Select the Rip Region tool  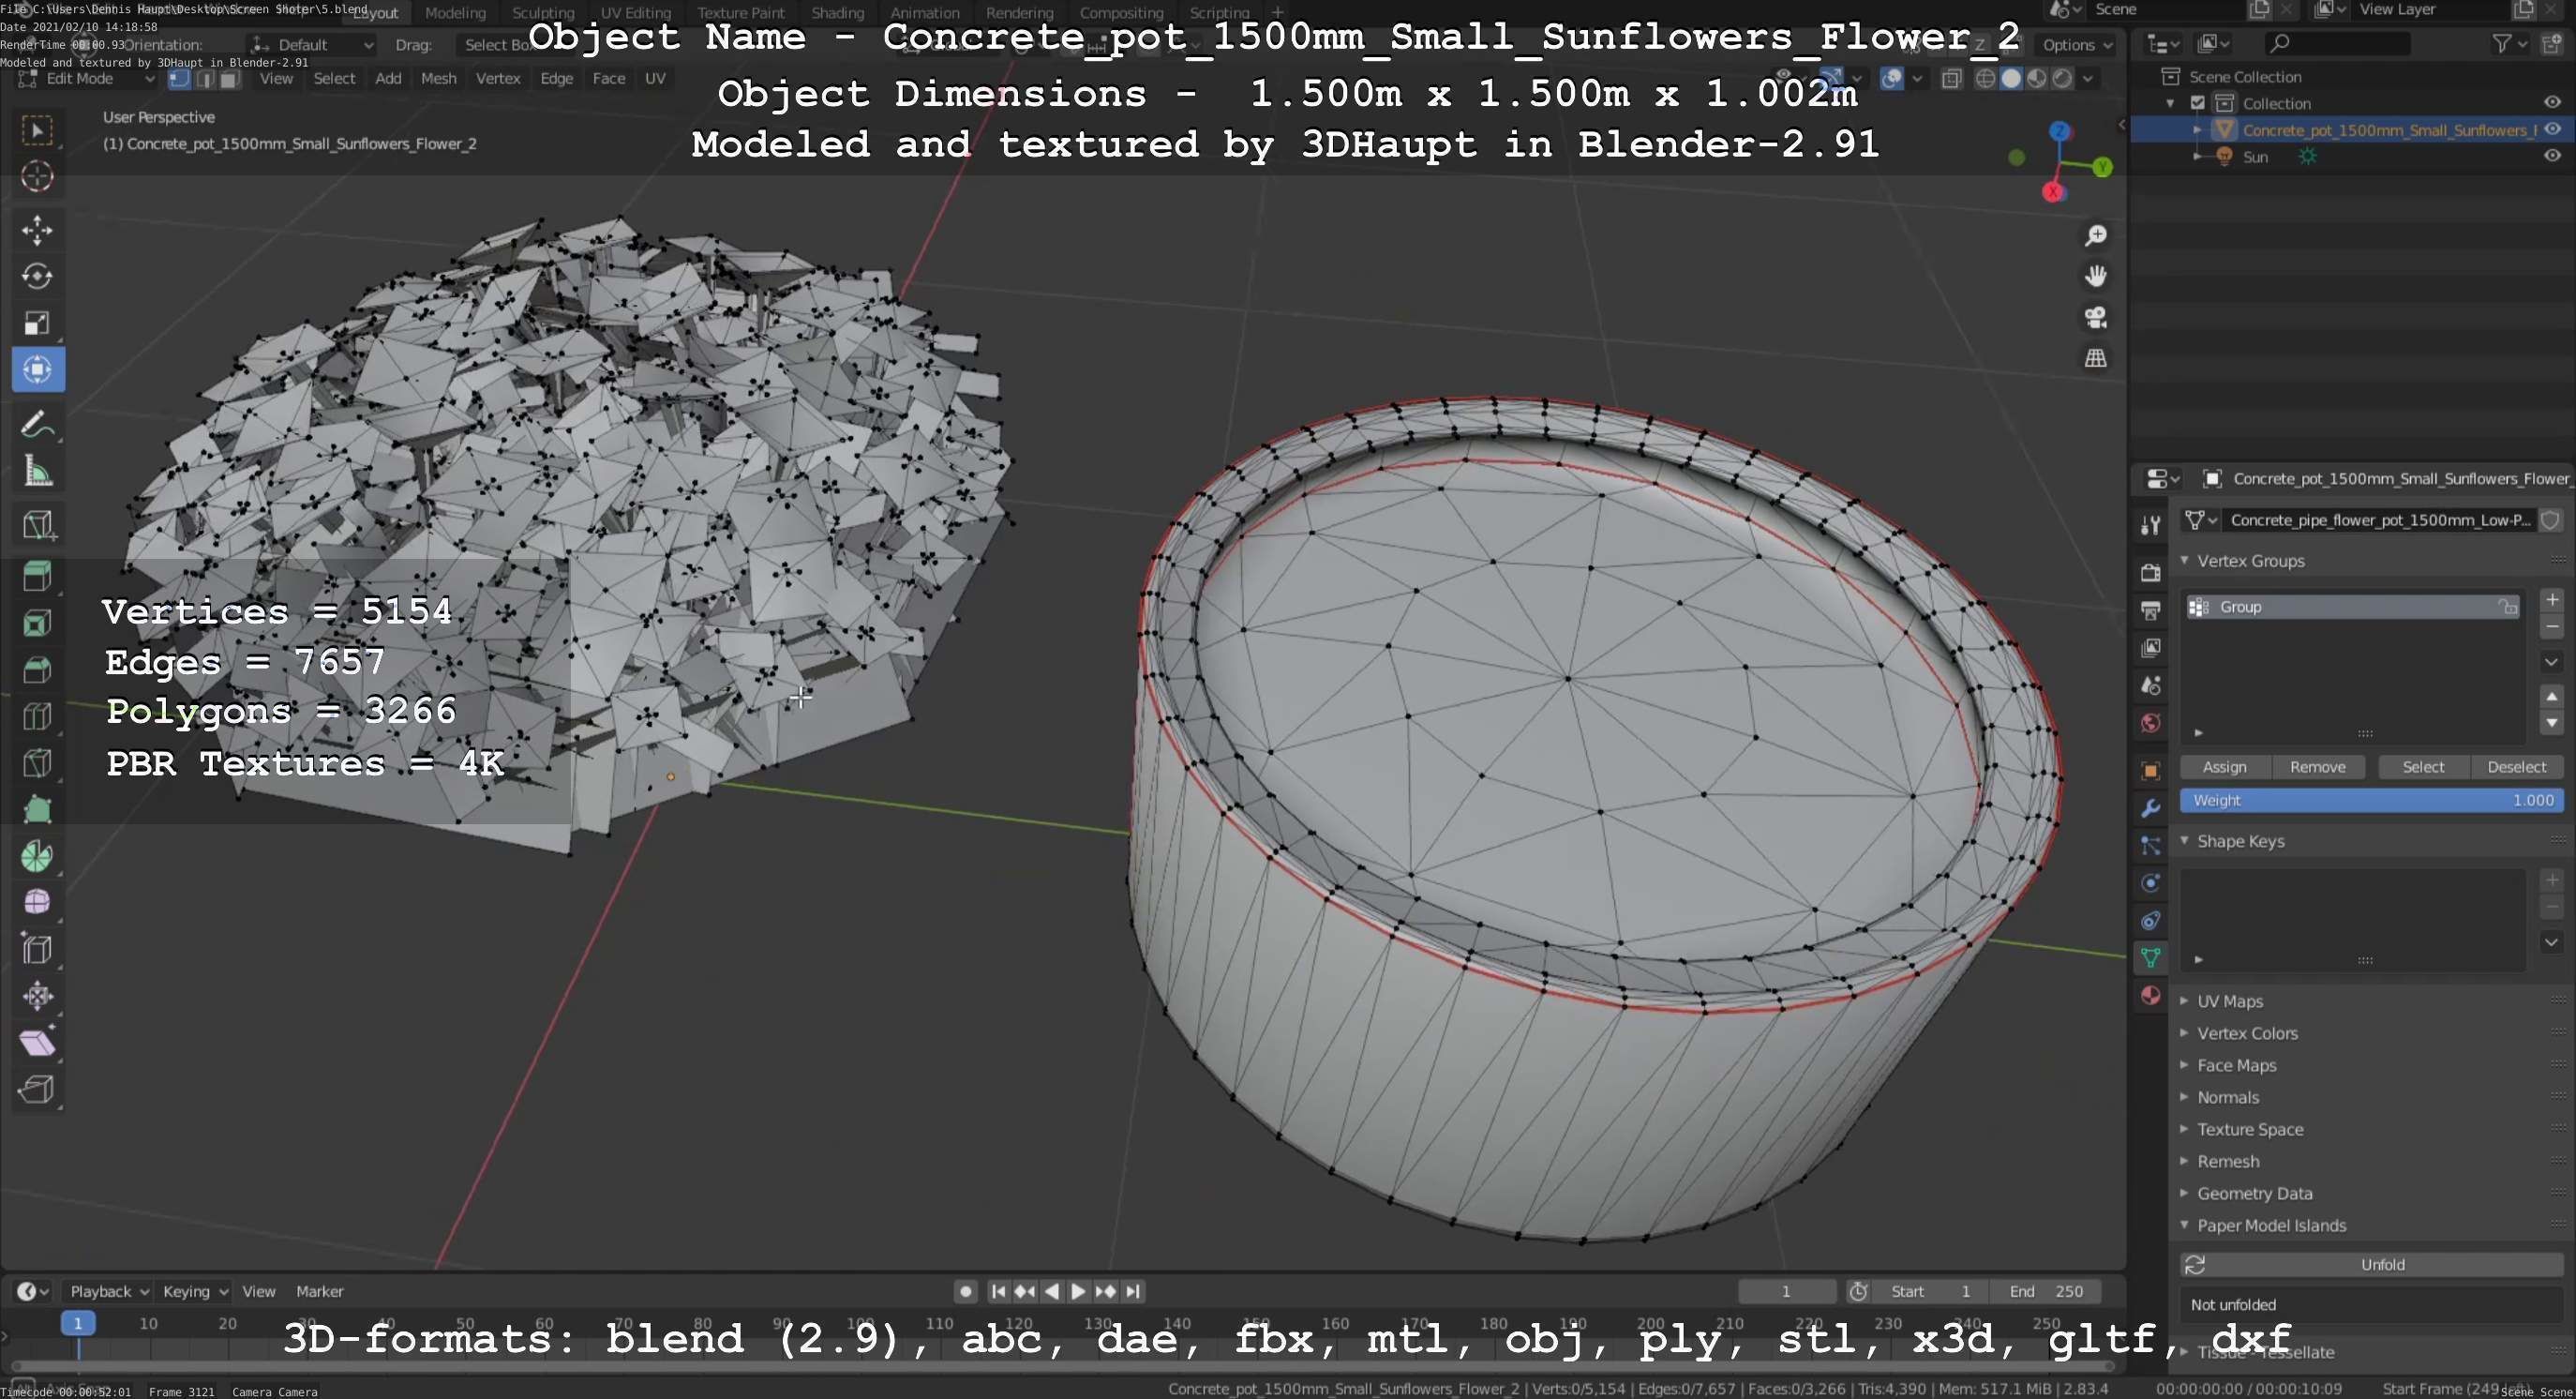(37, 1088)
